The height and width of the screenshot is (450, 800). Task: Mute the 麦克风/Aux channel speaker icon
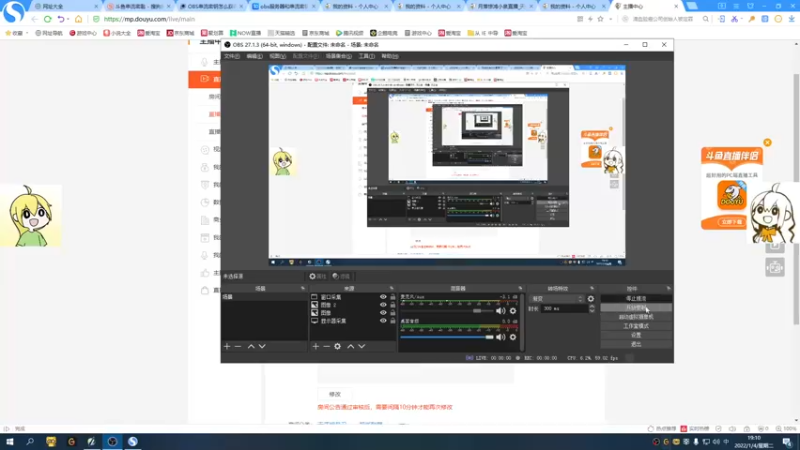pos(501,311)
